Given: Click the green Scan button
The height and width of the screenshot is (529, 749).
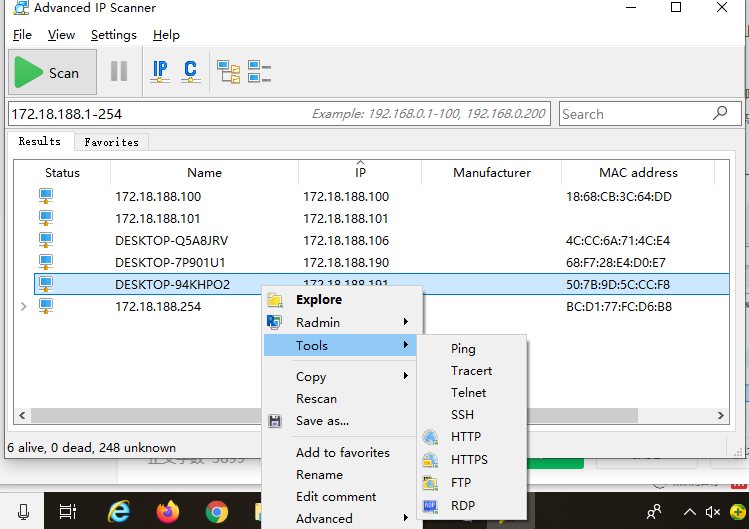Looking at the screenshot, I should (x=53, y=73).
